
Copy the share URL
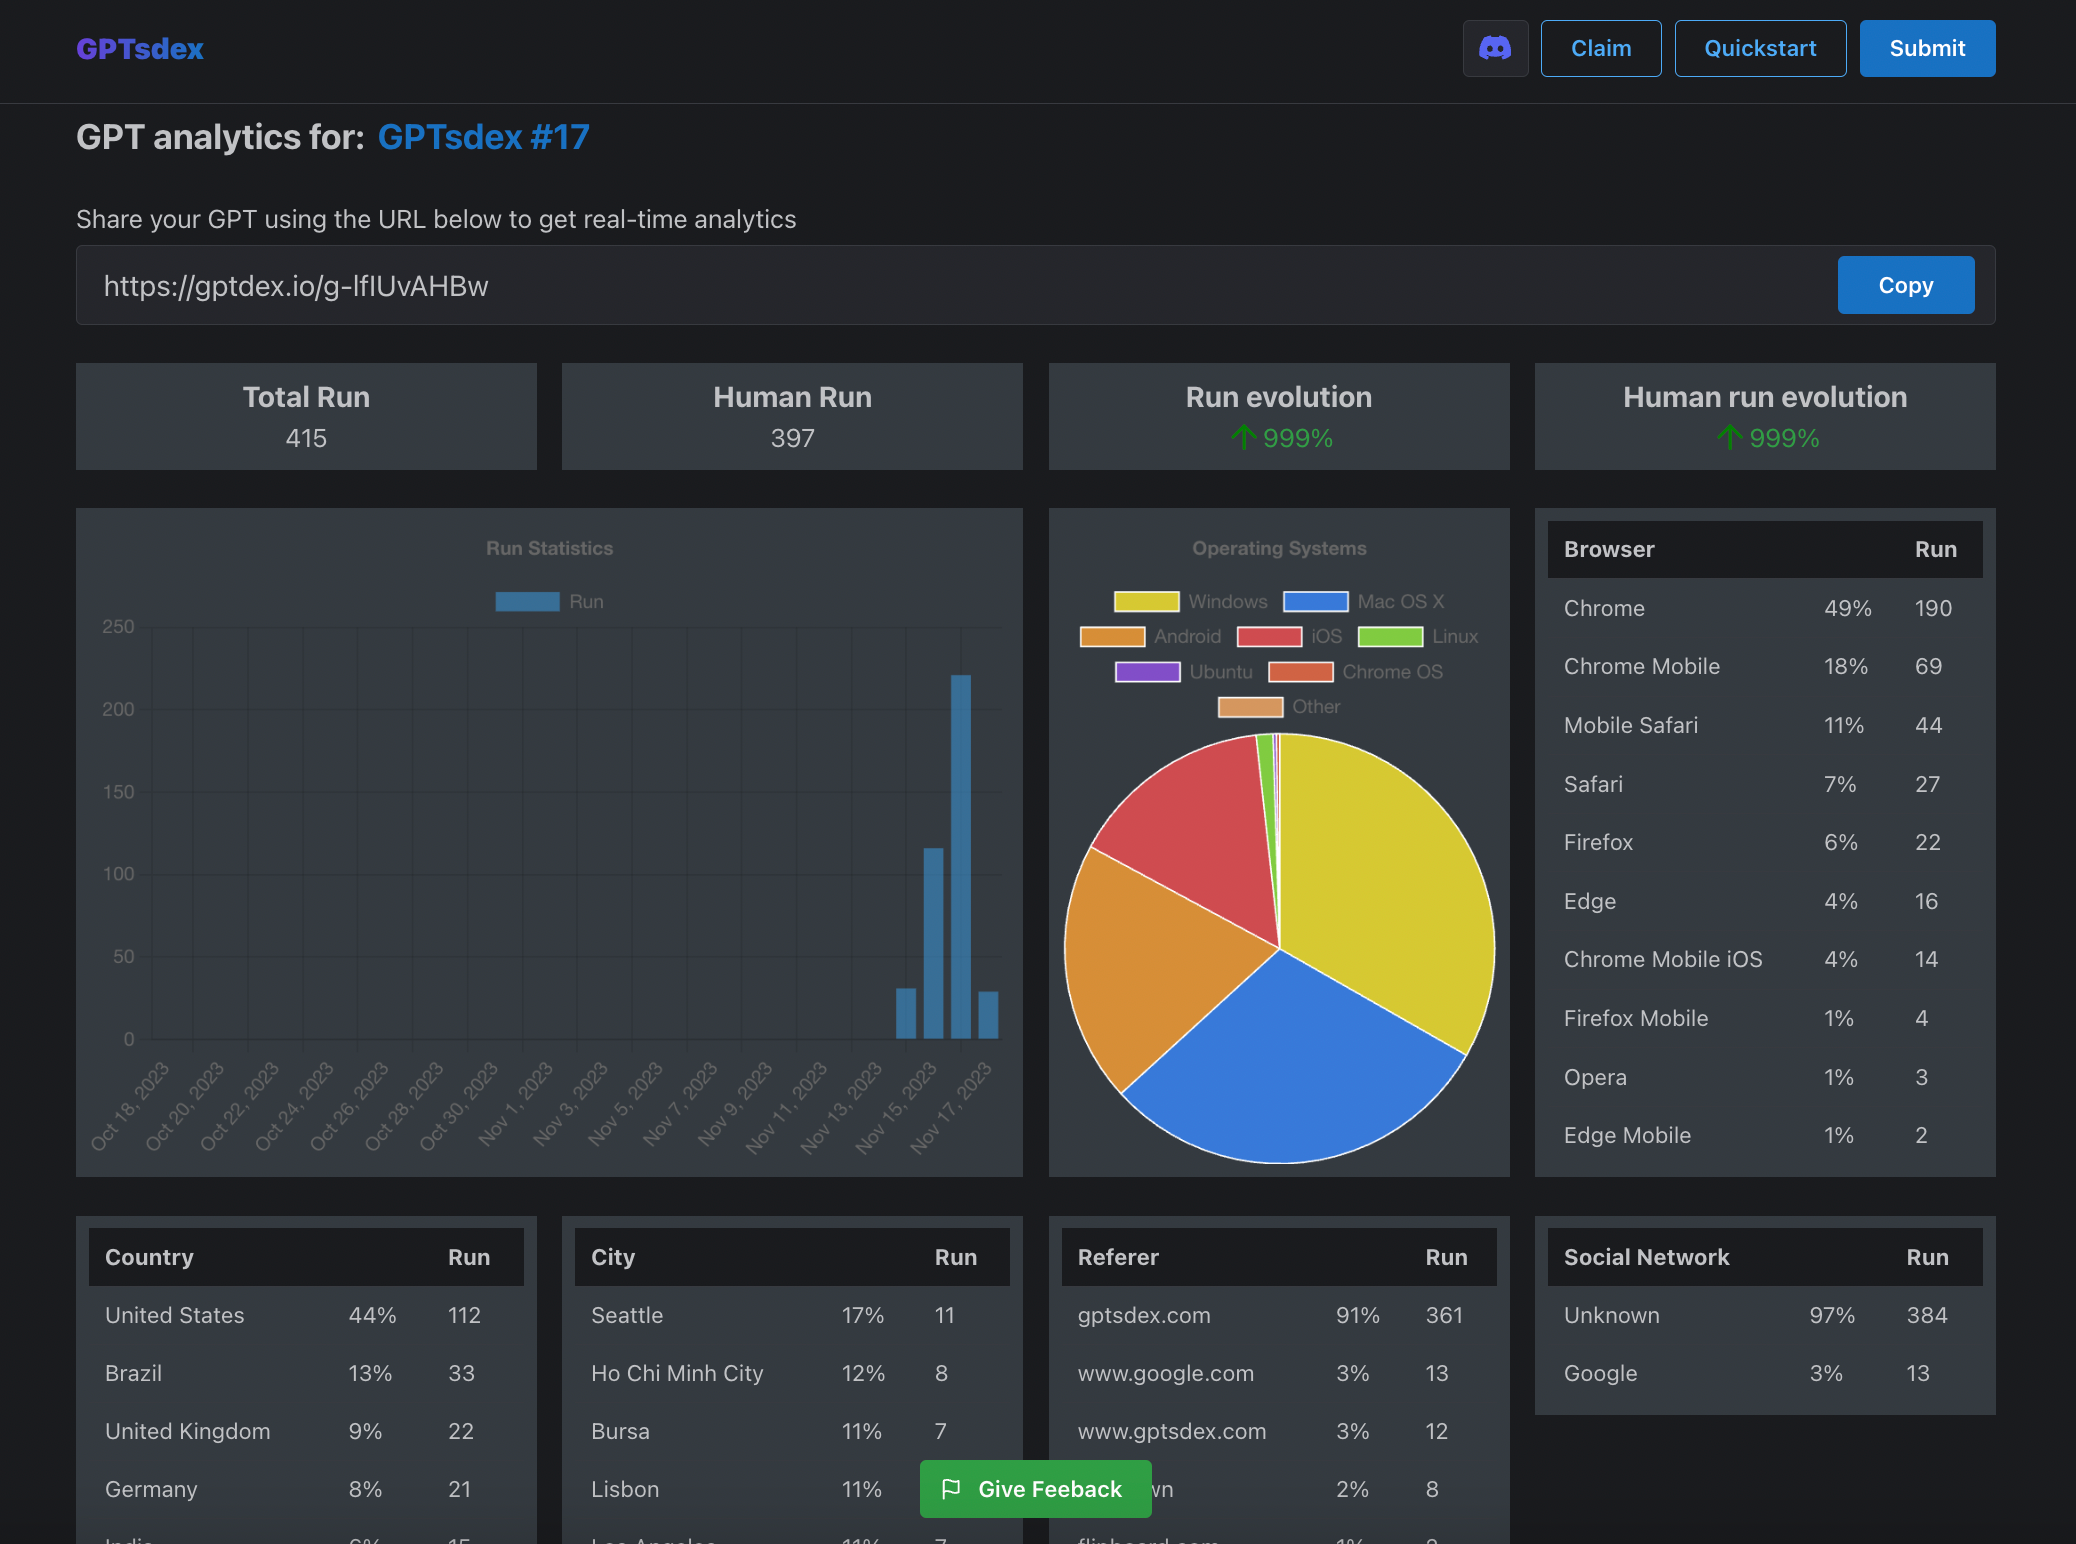point(1906,285)
